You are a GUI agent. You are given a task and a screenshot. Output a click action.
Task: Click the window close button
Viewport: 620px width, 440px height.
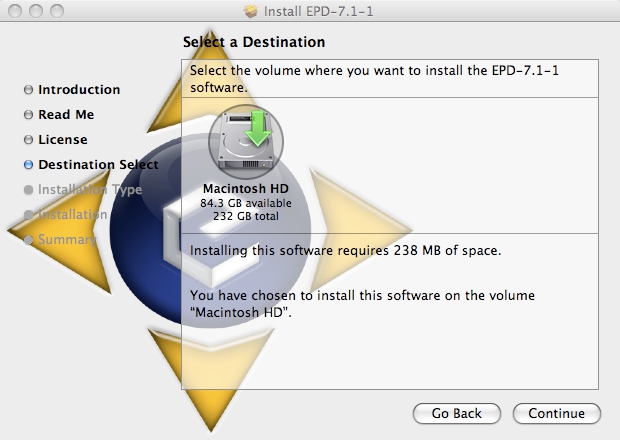click(x=15, y=11)
